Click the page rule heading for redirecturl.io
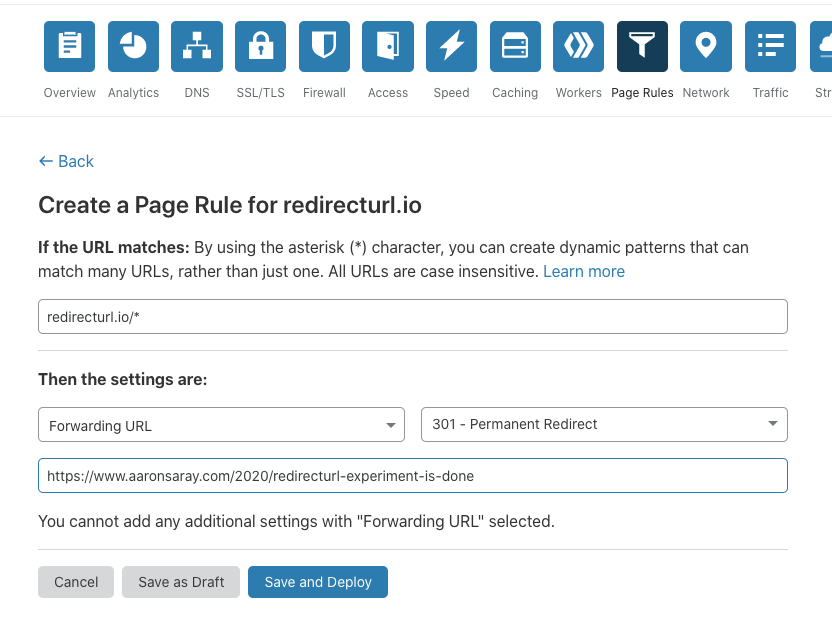The width and height of the screenshot is (832, 622). click(230, 205)
